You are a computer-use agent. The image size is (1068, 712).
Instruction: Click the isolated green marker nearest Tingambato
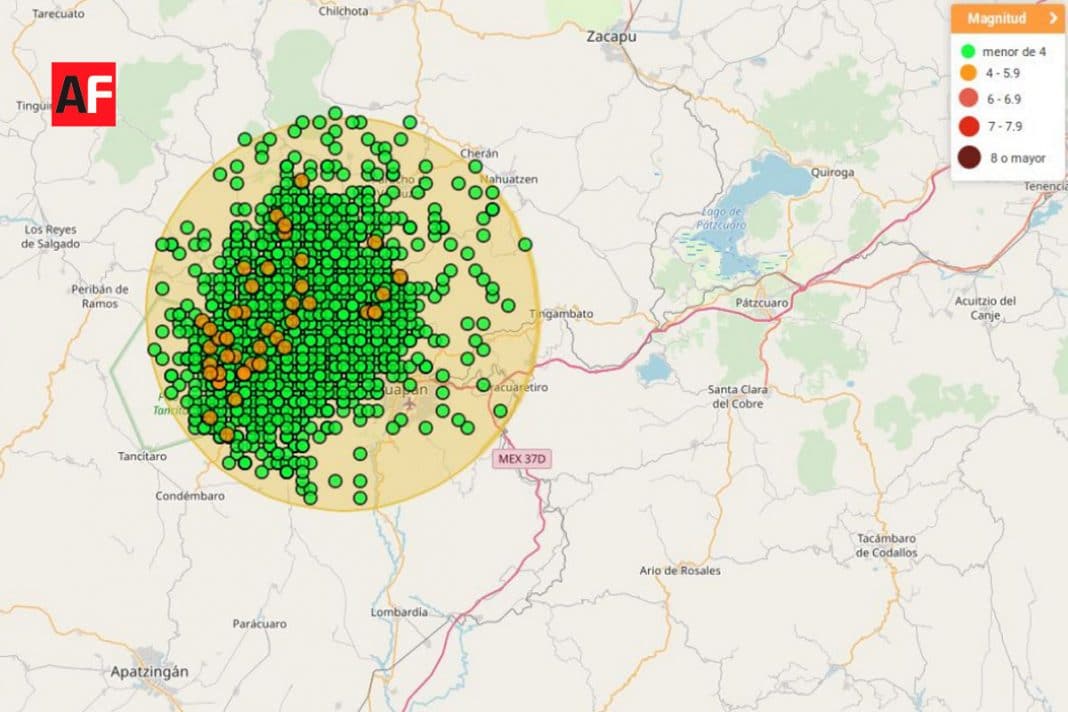(x=508, y=305)
